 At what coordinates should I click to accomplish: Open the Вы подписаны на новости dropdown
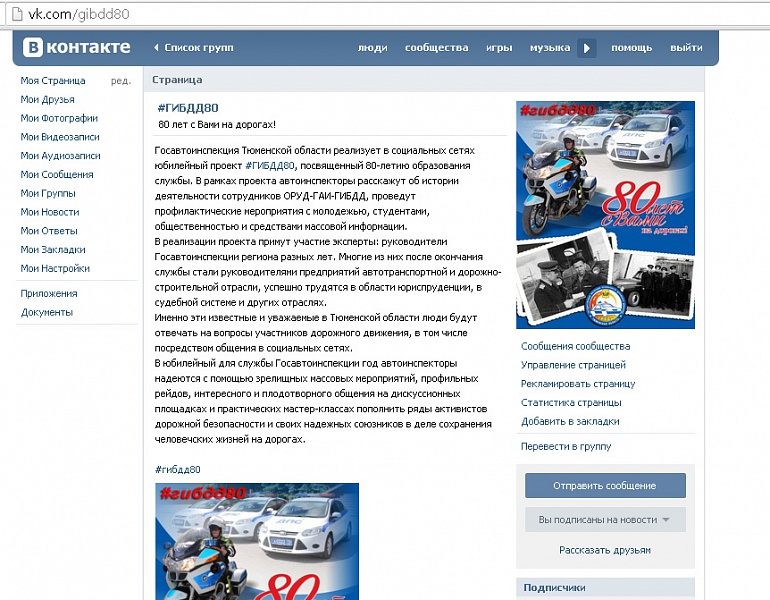(605, 520)
